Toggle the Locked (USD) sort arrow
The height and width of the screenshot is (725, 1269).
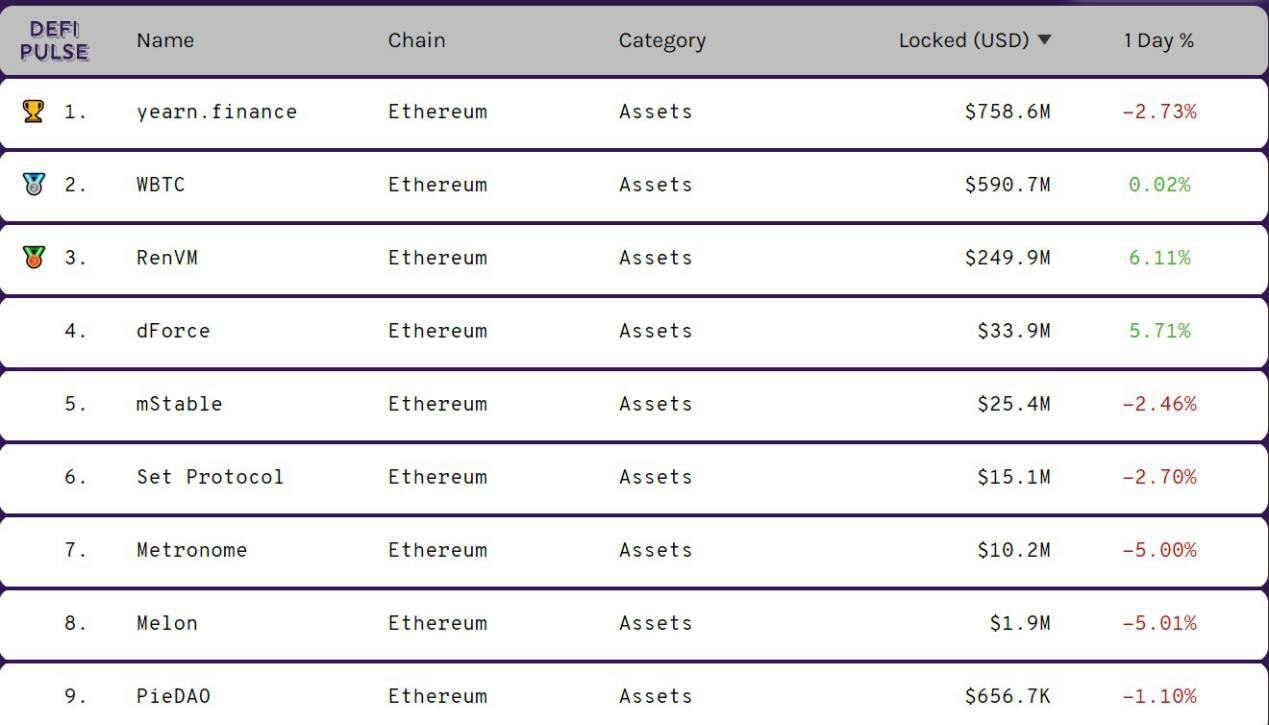coord(1045,41)
